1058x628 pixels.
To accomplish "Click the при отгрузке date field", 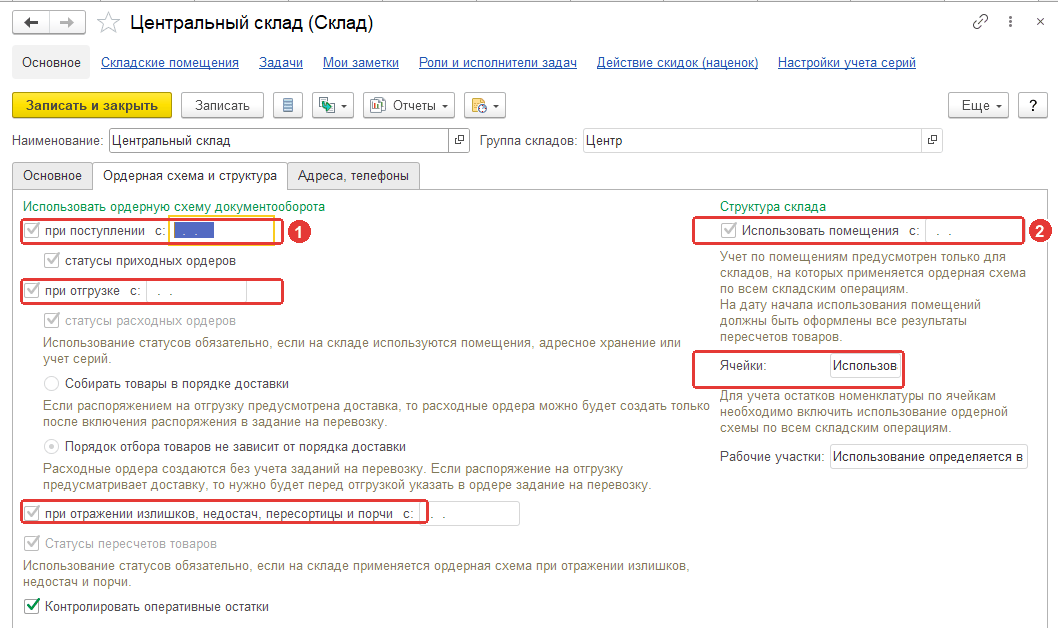I will click(196, 291).
